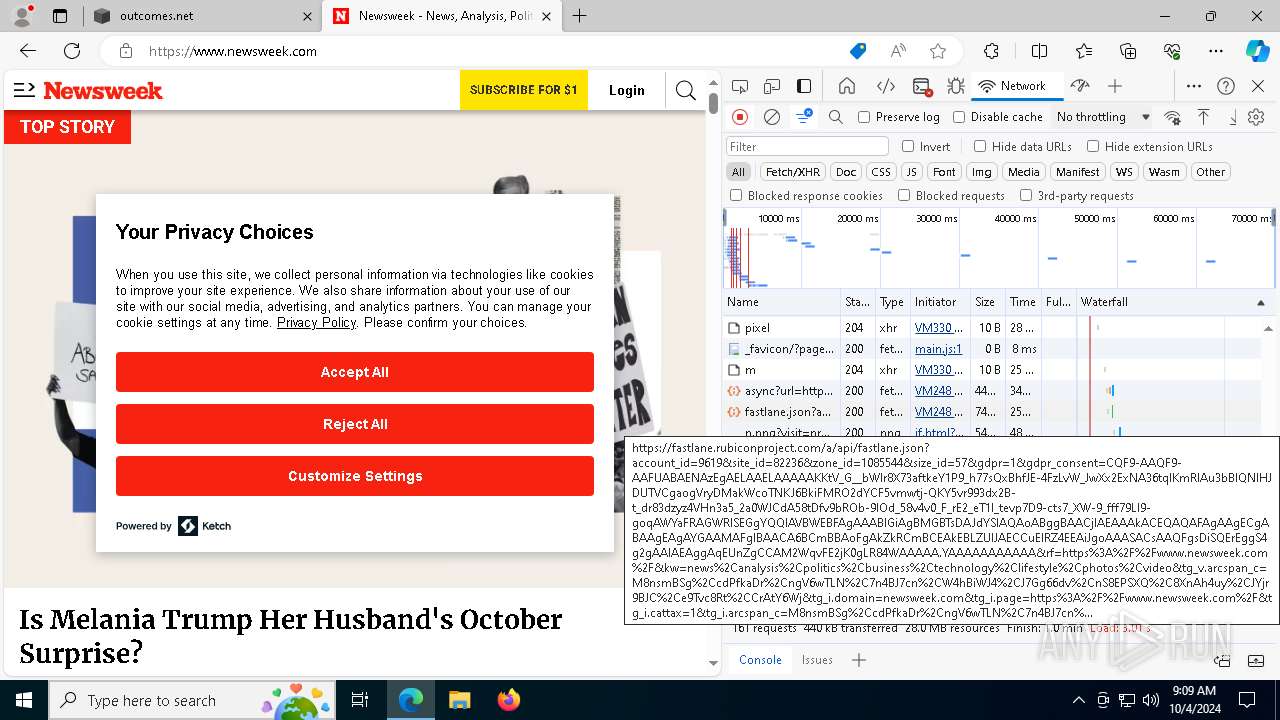Select the pixel request row
Viewport: 1280px width, 720px height.
[990, 328]
